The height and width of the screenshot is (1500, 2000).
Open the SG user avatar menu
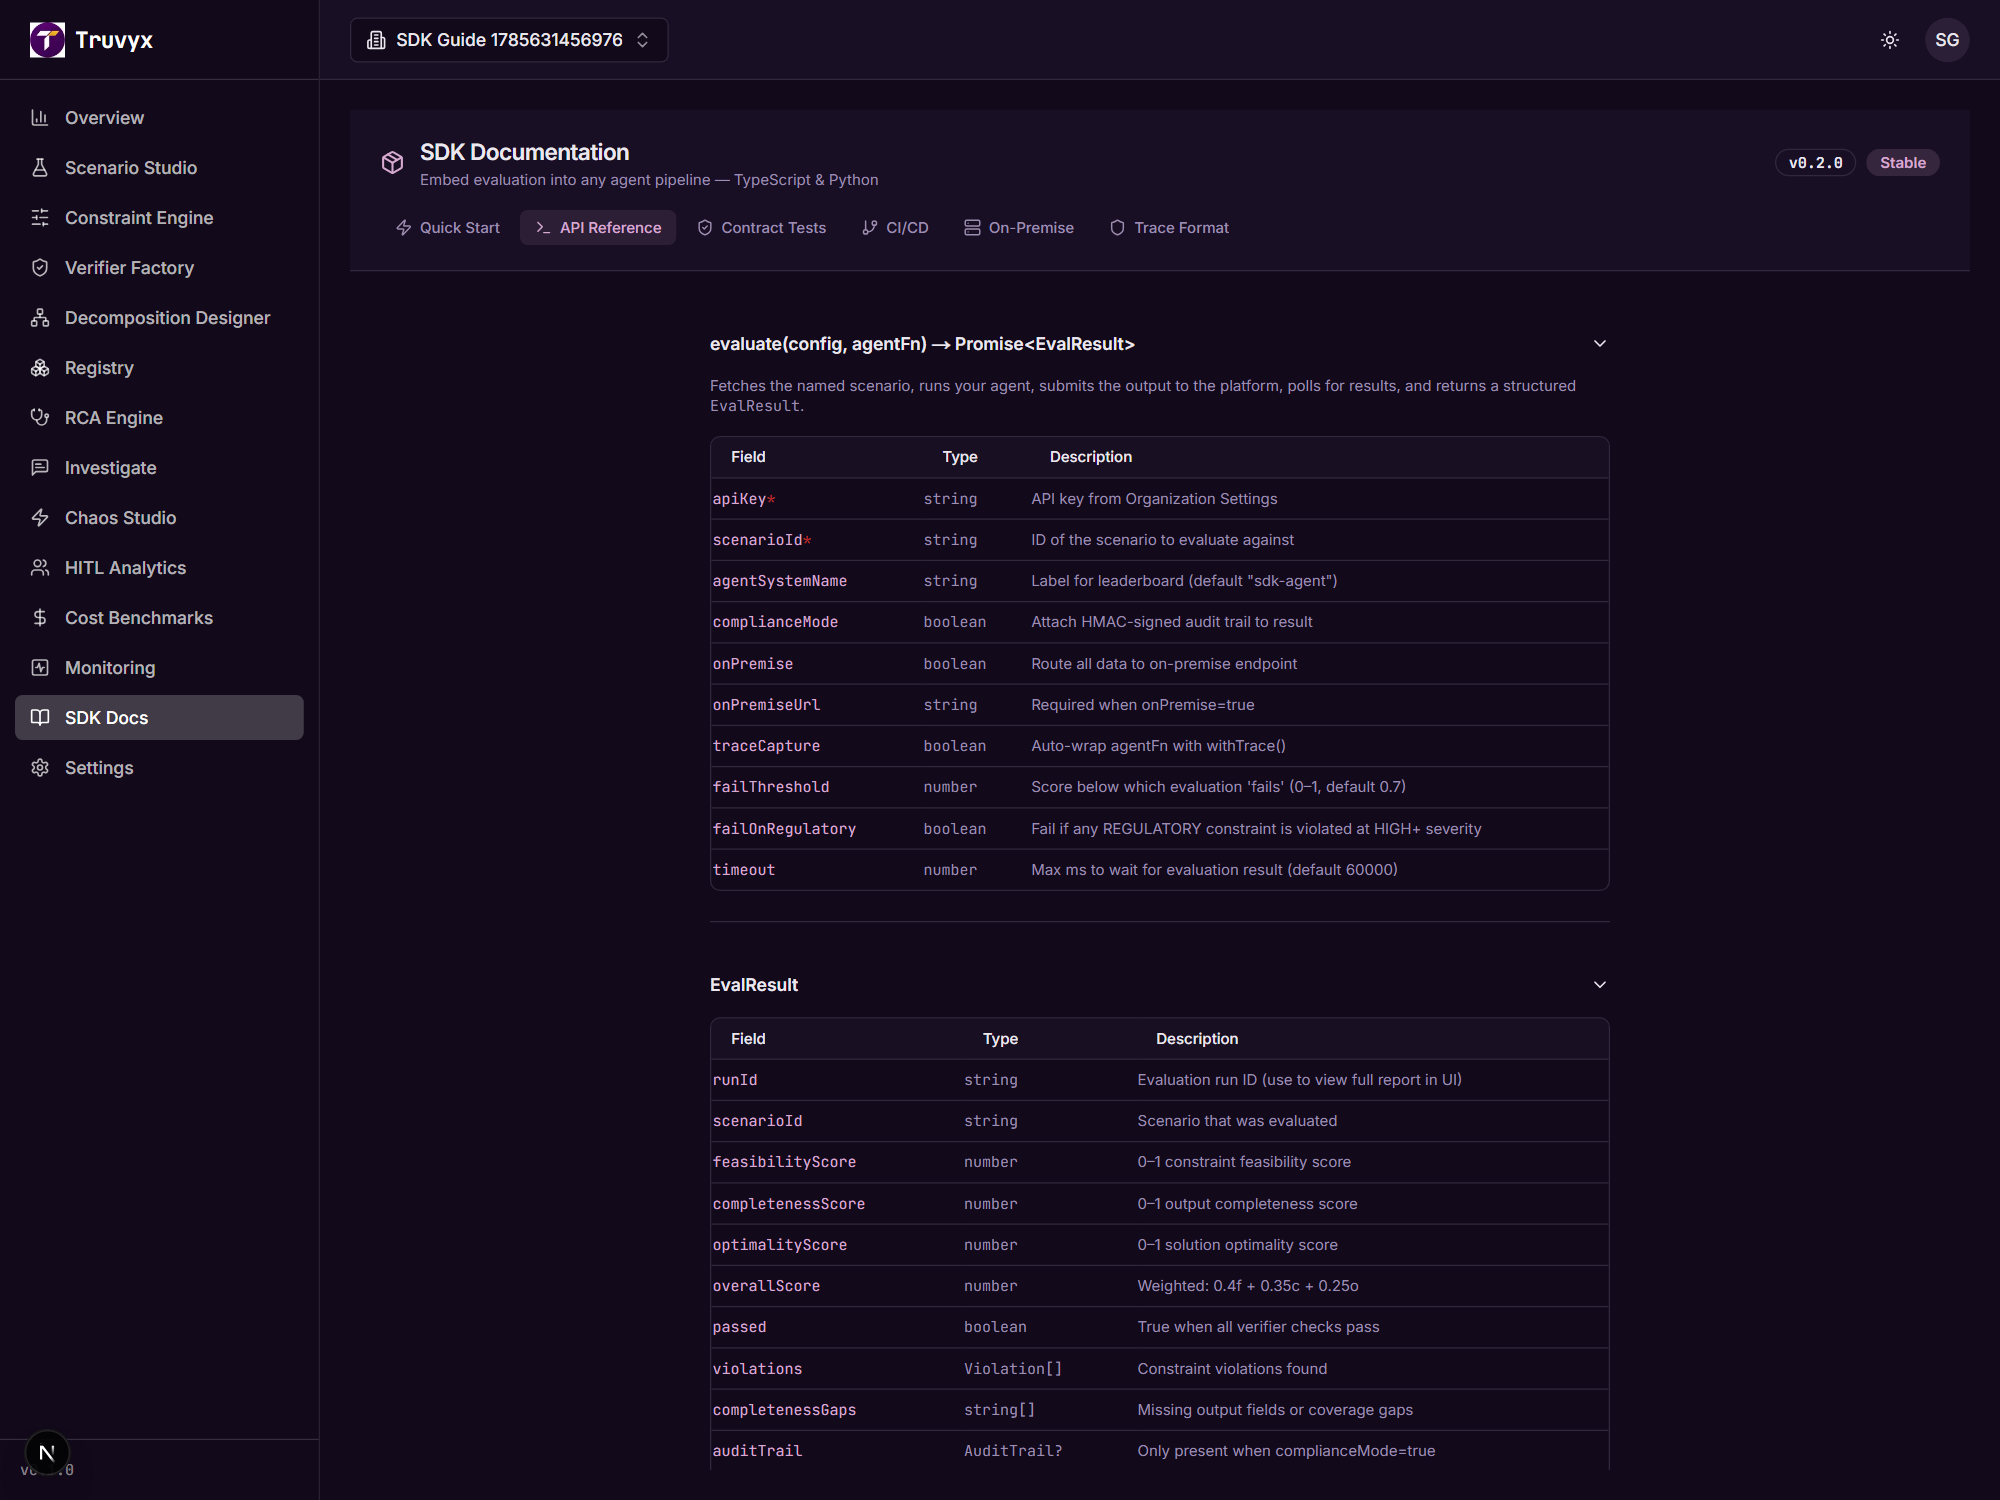point(1947,40)
